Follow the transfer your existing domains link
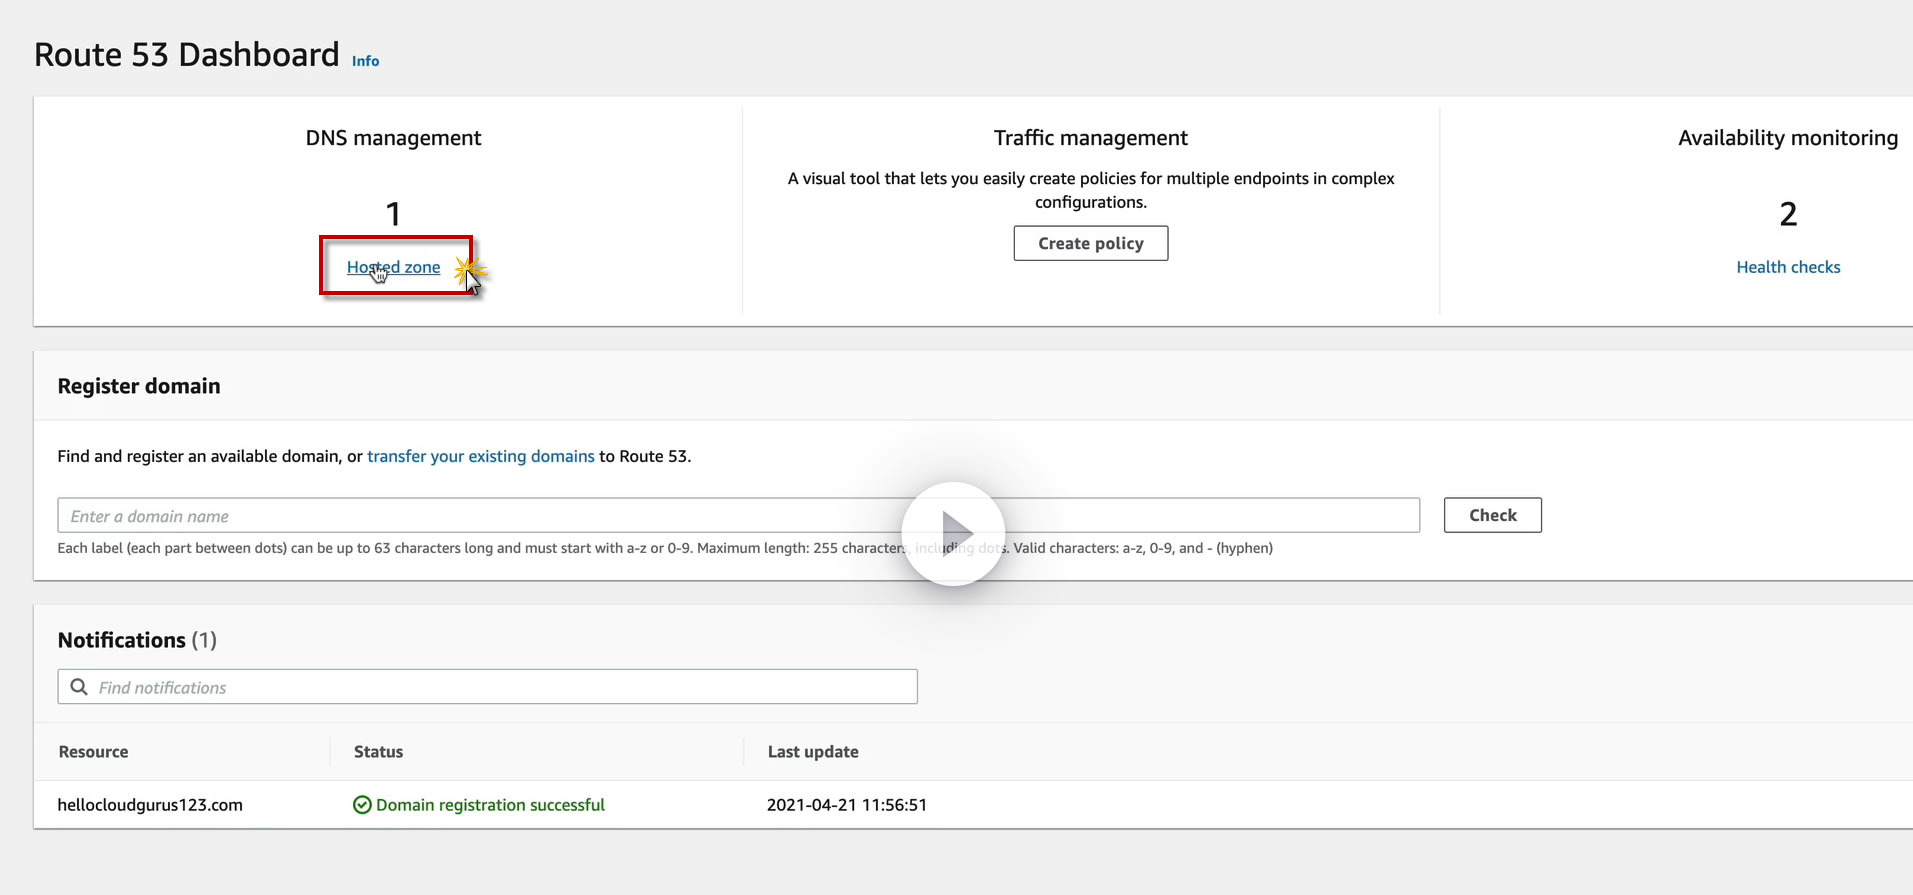This screenshot has width=1913, height=895. tap(480, 456)
